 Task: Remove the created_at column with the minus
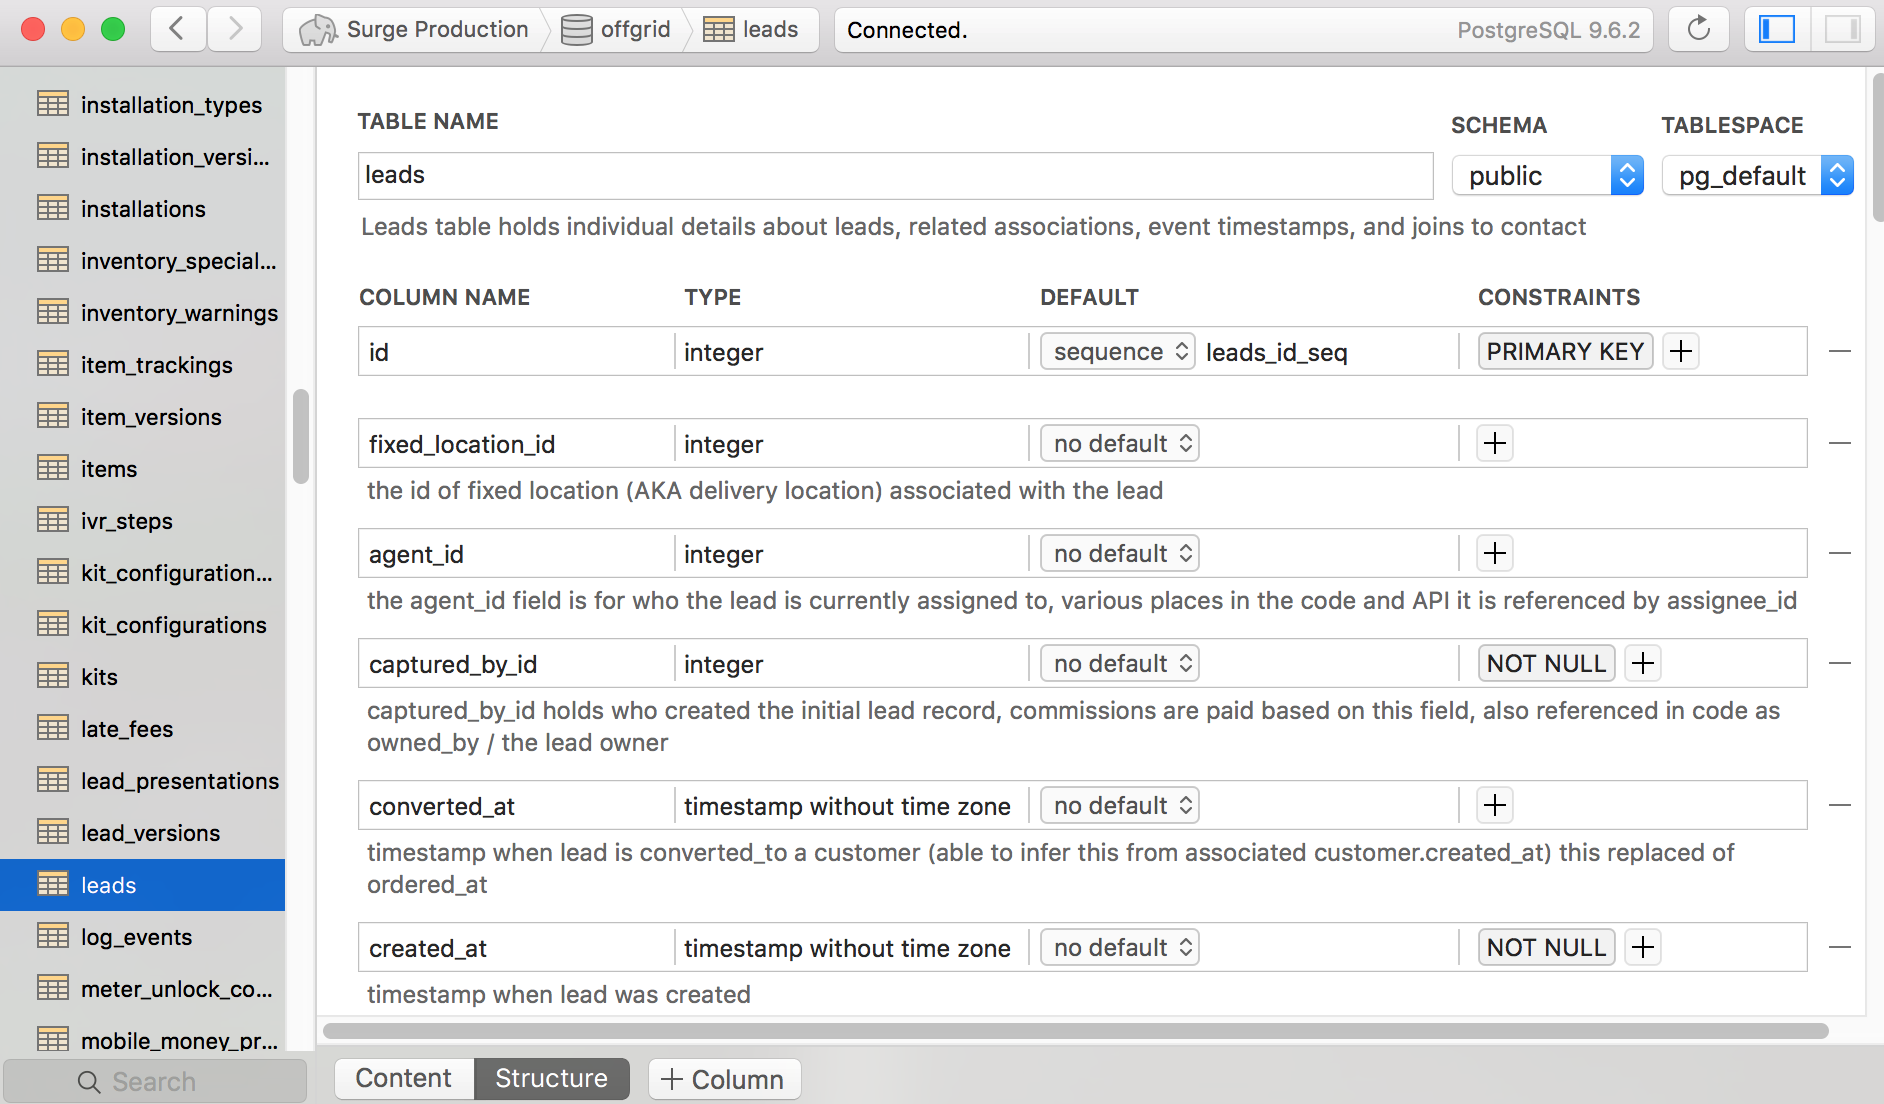tap(1840, 947)
